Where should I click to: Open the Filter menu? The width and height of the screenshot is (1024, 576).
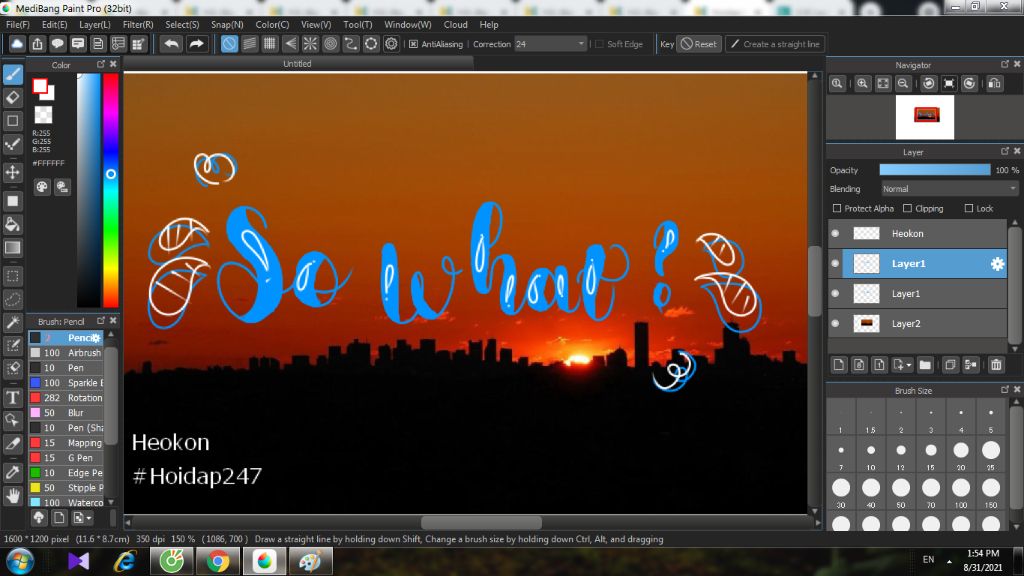(x=138, y=25)
